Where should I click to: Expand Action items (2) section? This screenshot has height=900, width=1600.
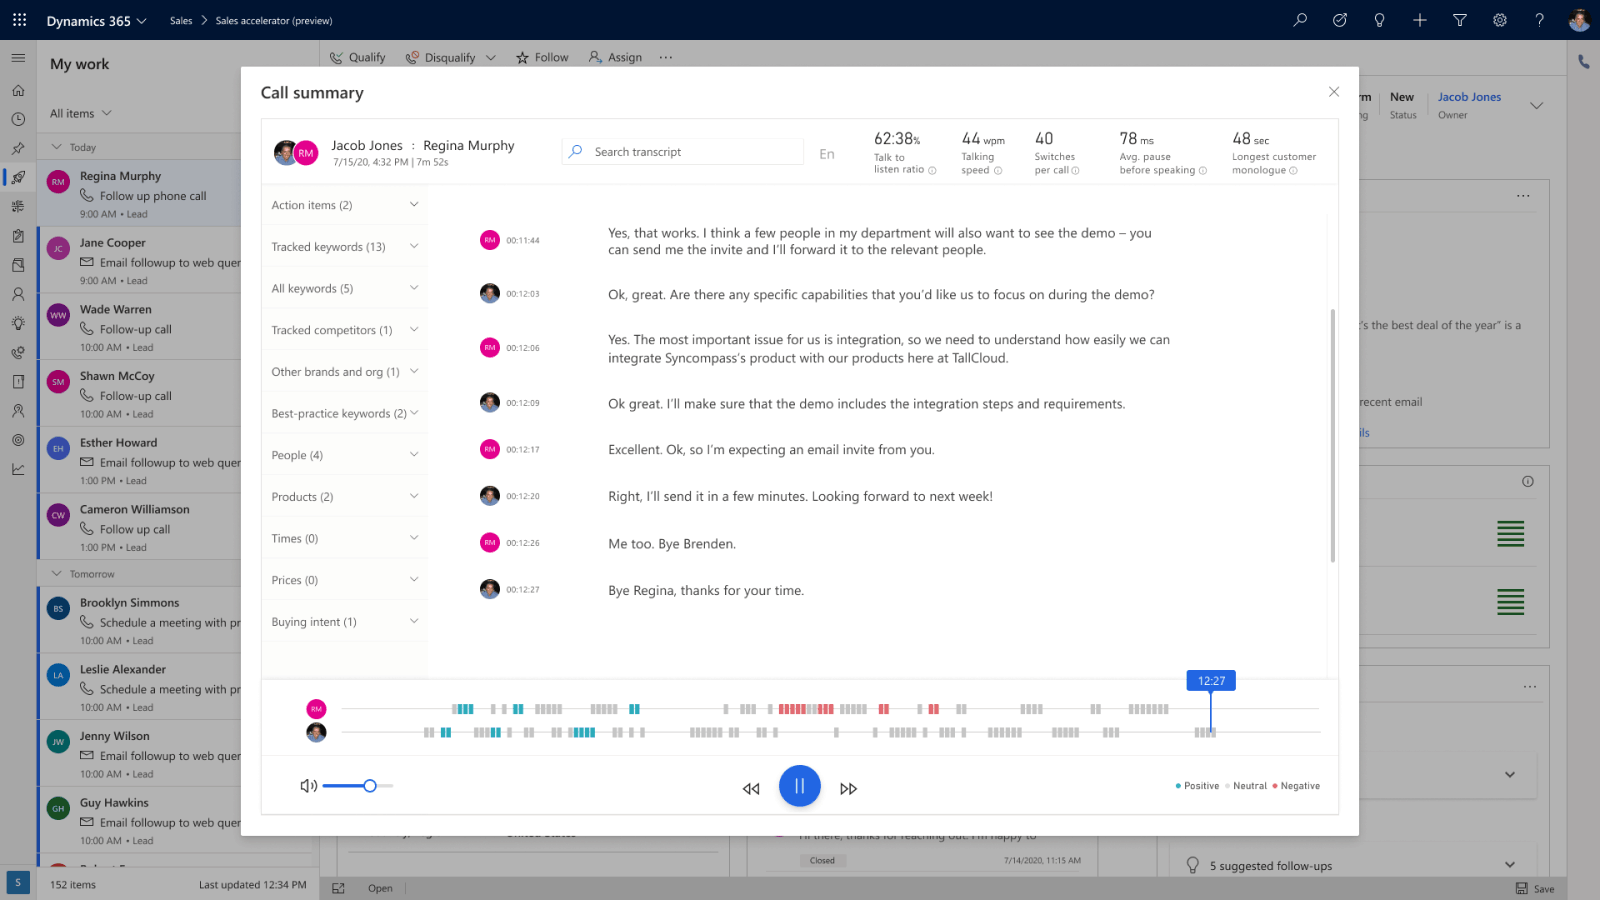[x=345, y=205]
